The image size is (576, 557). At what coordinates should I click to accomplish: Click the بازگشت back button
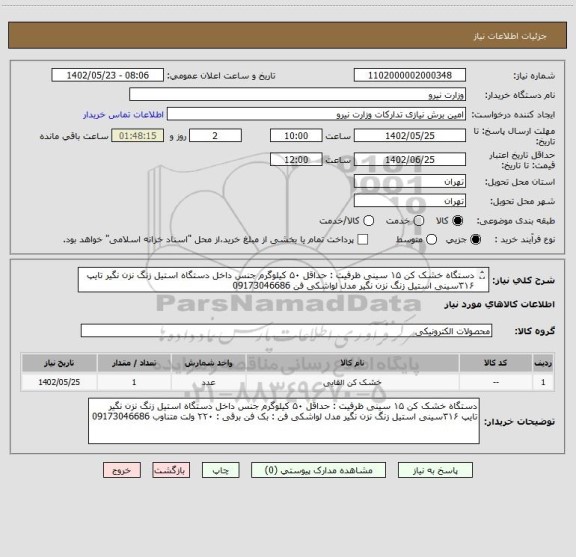[171, 470]
